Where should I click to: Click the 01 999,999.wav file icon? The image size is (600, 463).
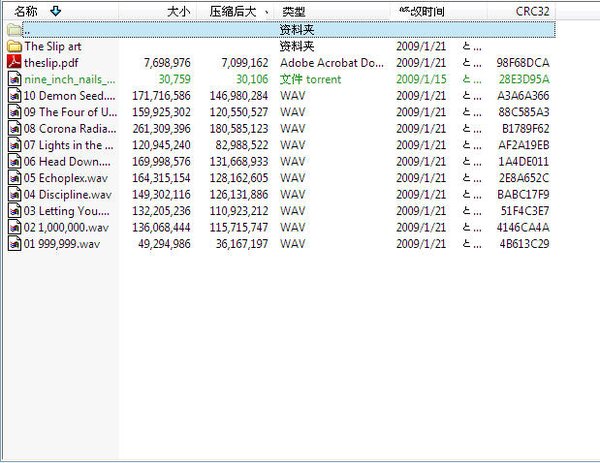15,244
